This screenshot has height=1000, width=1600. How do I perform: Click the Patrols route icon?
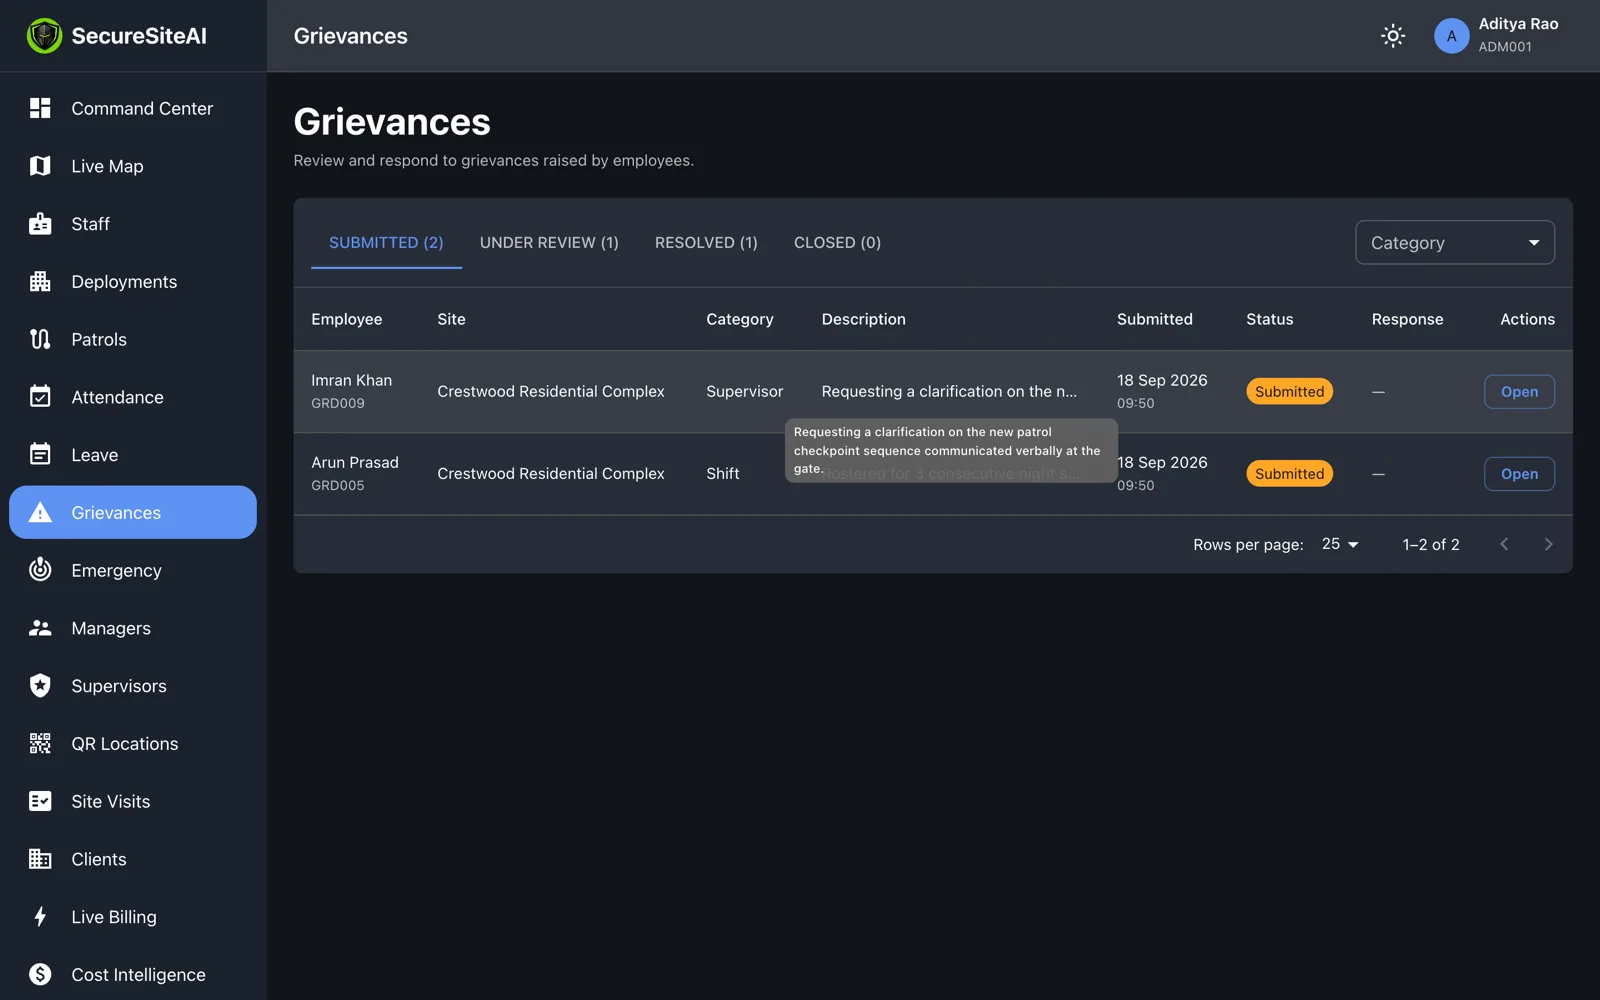[x=40, y=339]
